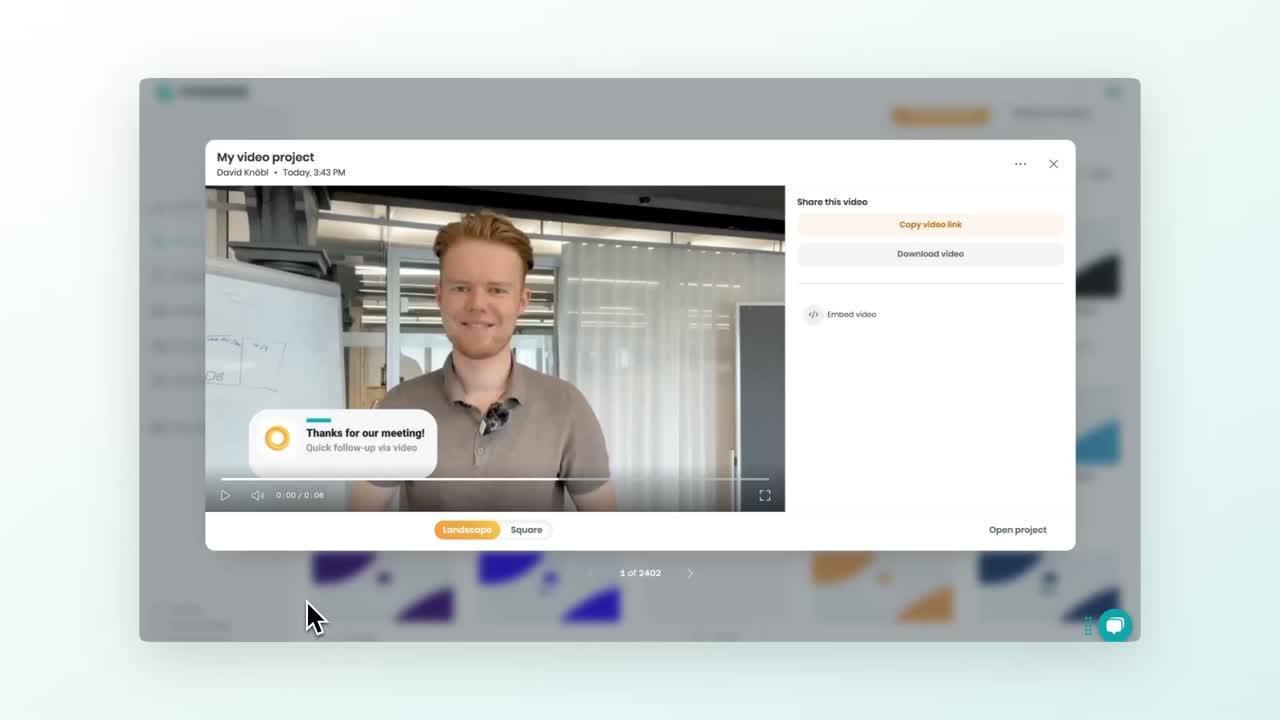
Task: Open project from the share dialog
Action: (x=1017, y=530)
